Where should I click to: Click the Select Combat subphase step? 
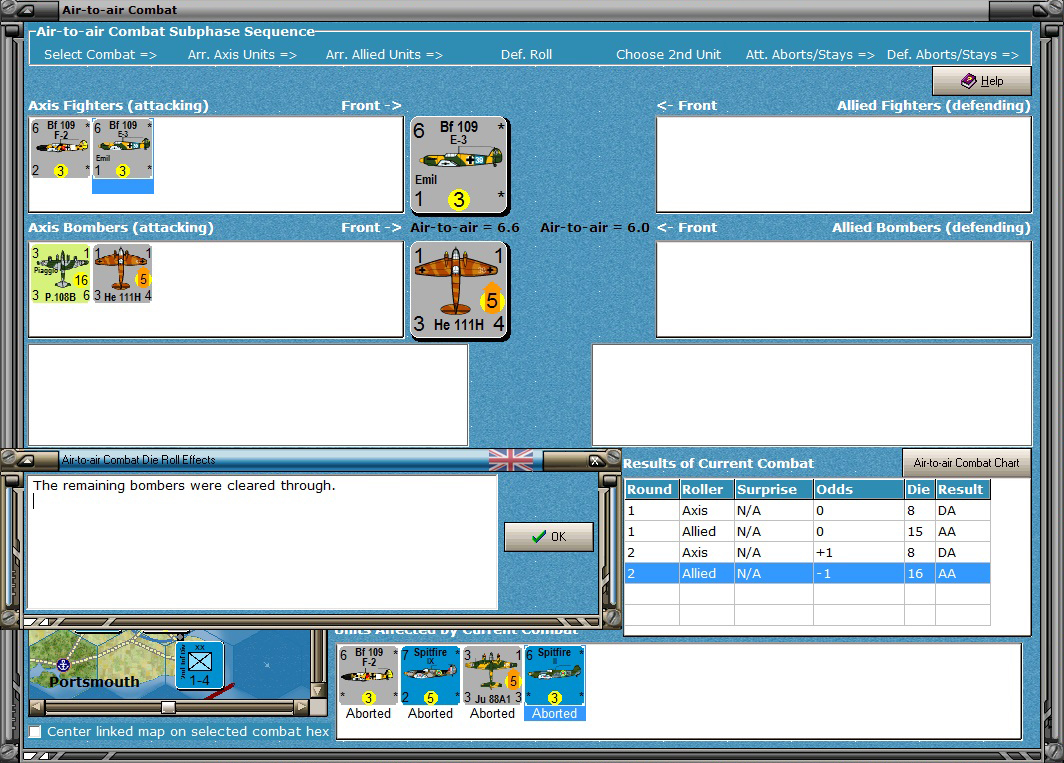(100, 54)
